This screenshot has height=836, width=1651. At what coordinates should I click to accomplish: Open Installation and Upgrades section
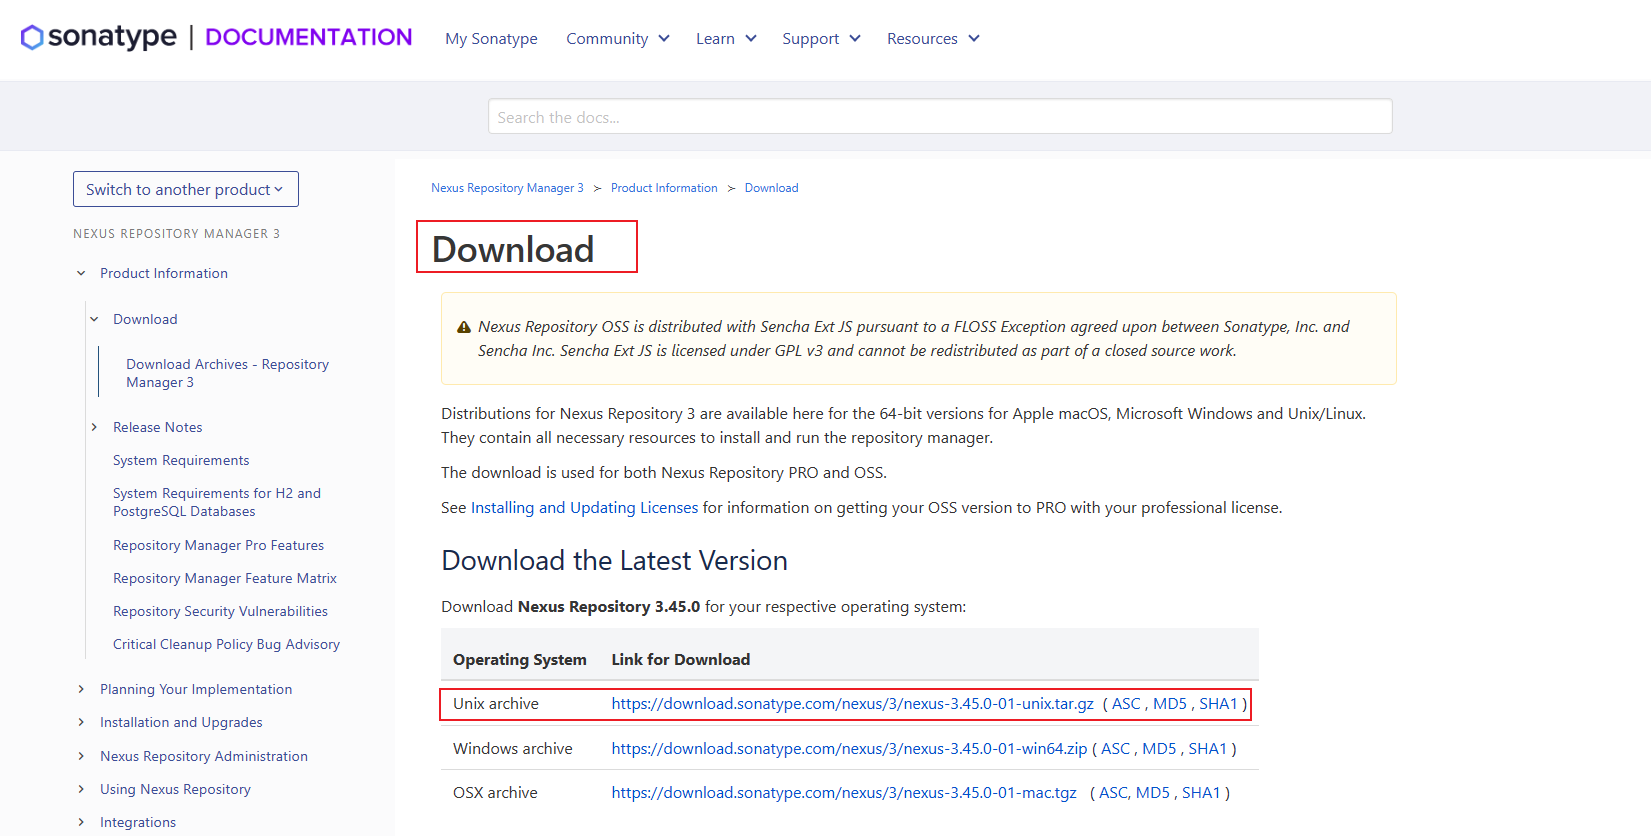click(x=181, y=722)
